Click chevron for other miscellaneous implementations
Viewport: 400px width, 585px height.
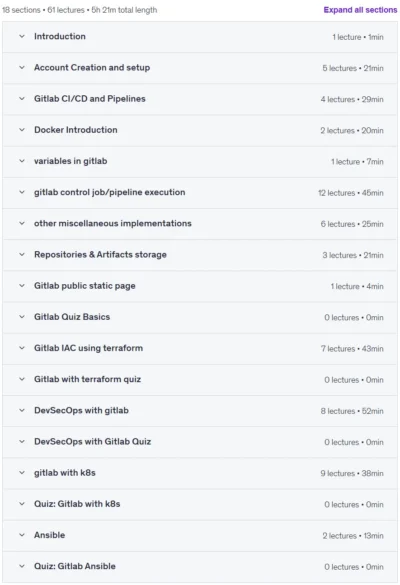click(22, 223)
